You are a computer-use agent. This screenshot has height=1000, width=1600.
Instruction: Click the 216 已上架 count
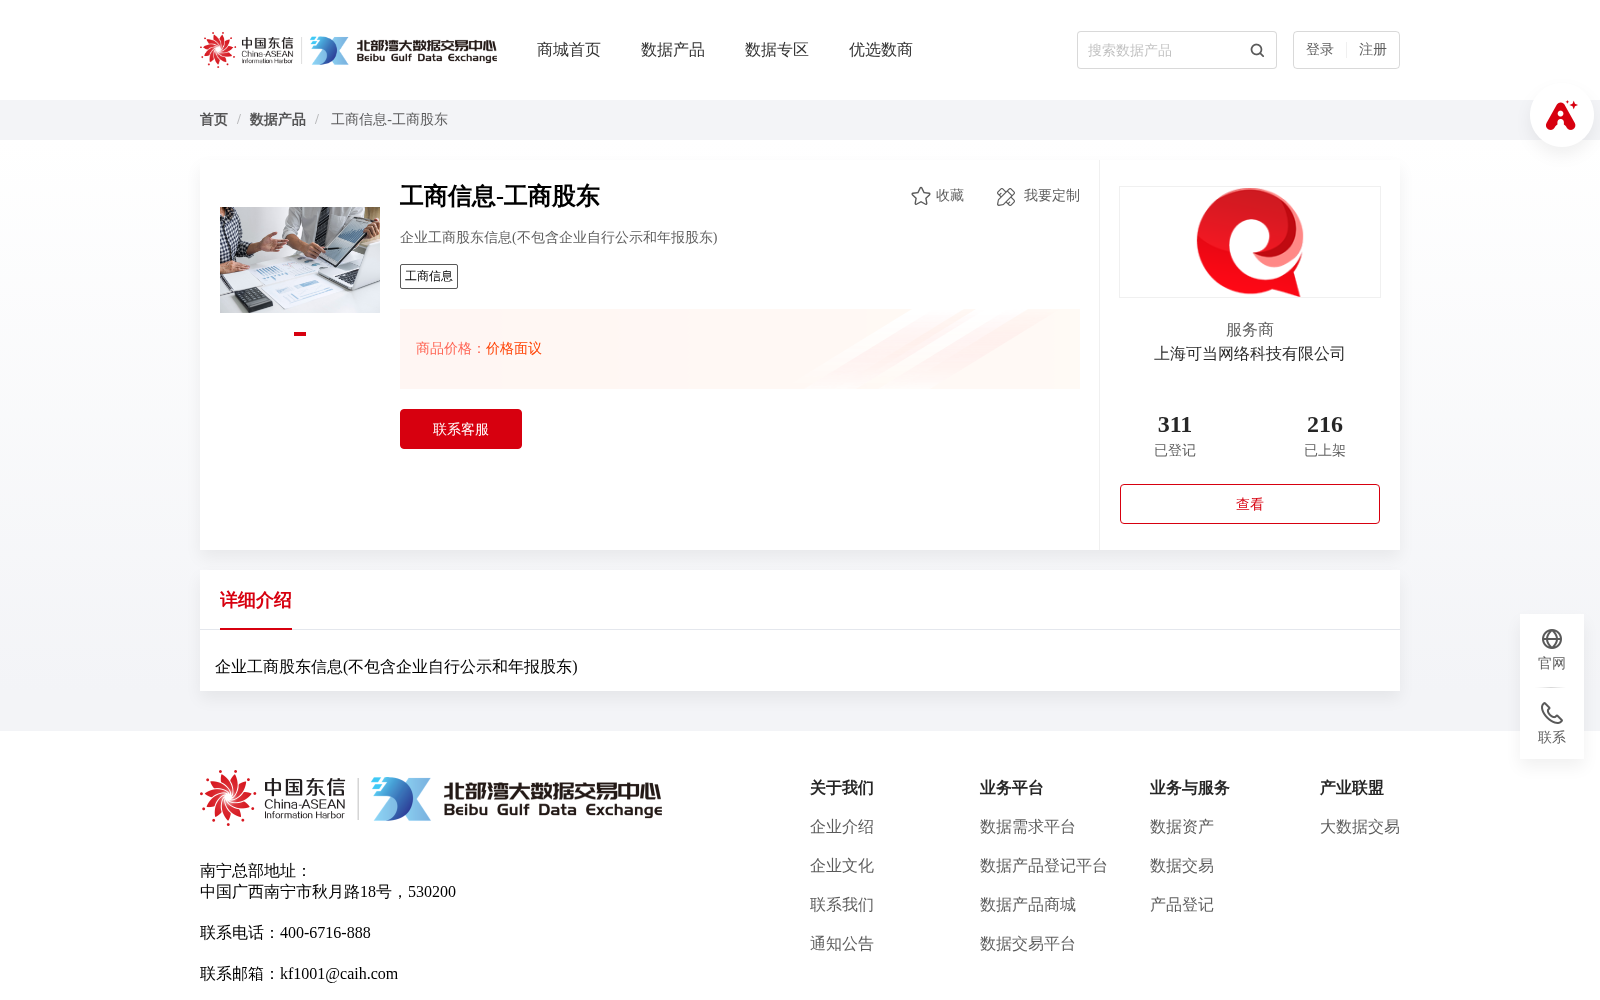[1325, 435]
